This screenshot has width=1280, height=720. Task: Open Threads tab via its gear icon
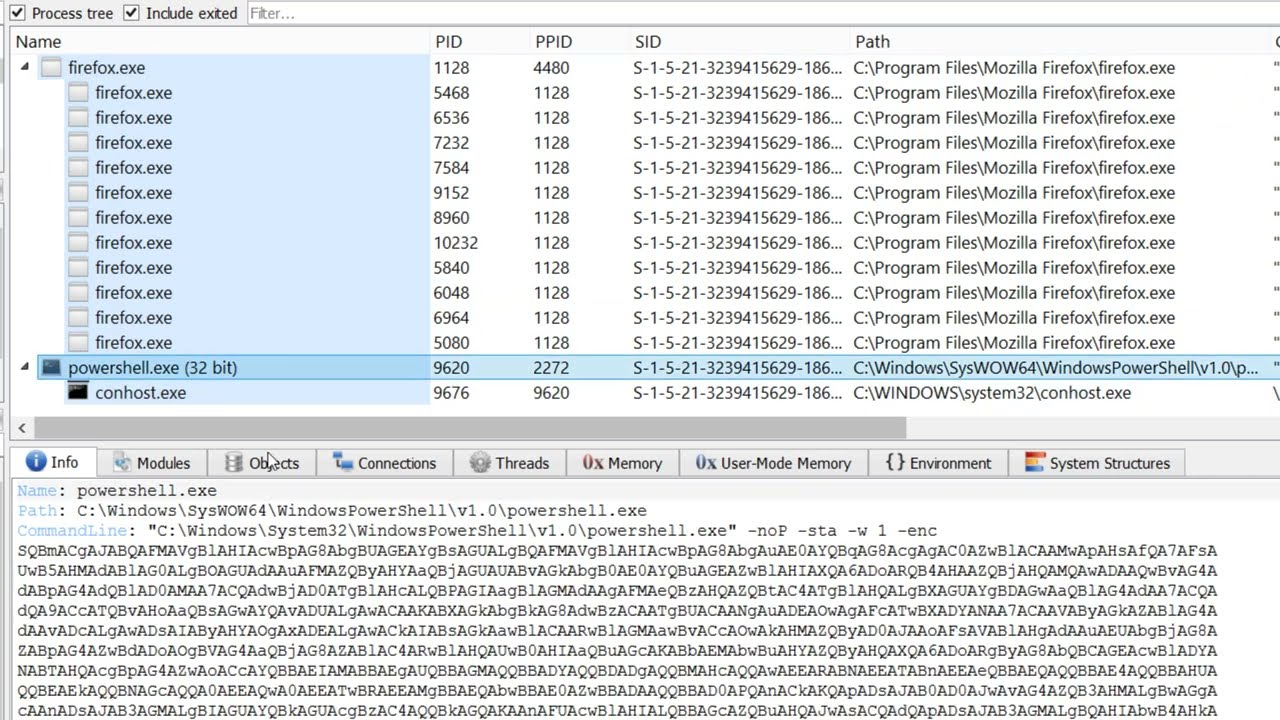pos(480,463)
